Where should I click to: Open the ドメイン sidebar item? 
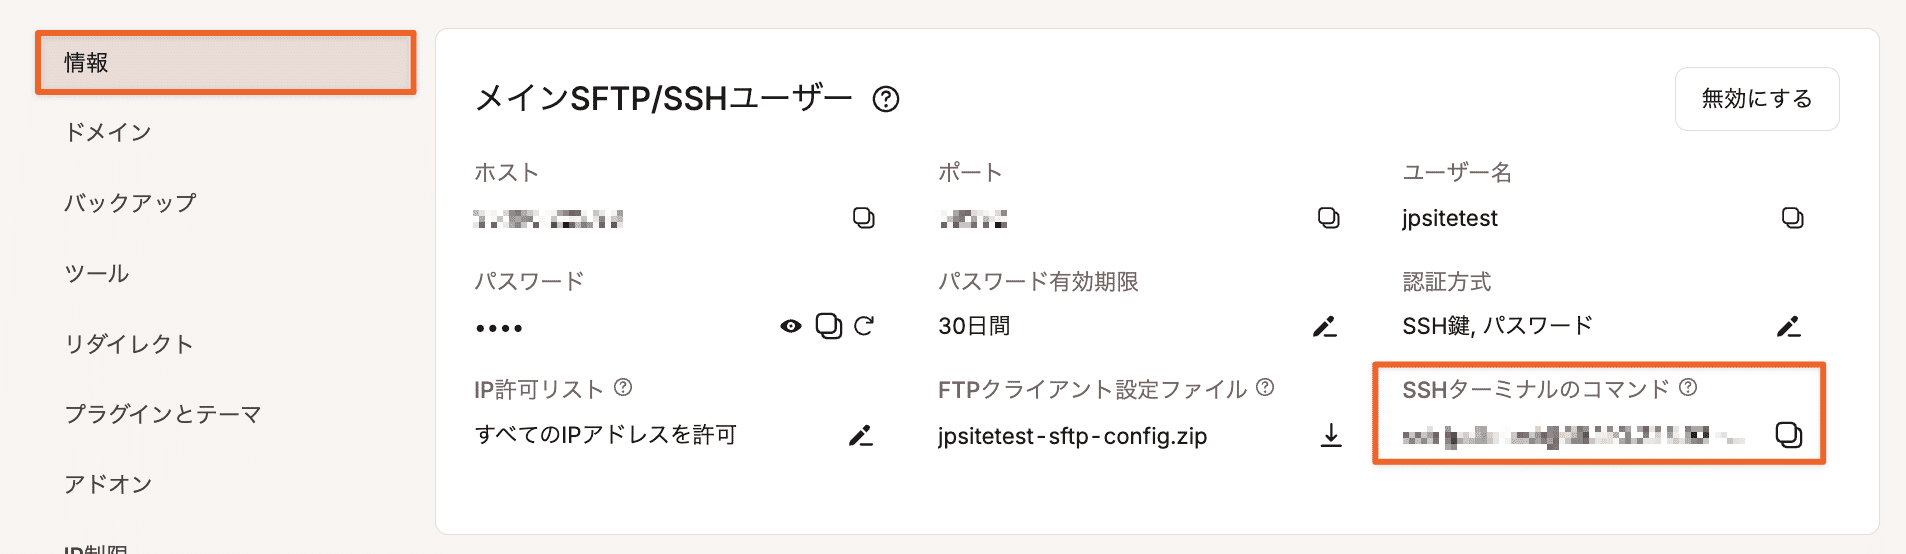tap(108, 133)
